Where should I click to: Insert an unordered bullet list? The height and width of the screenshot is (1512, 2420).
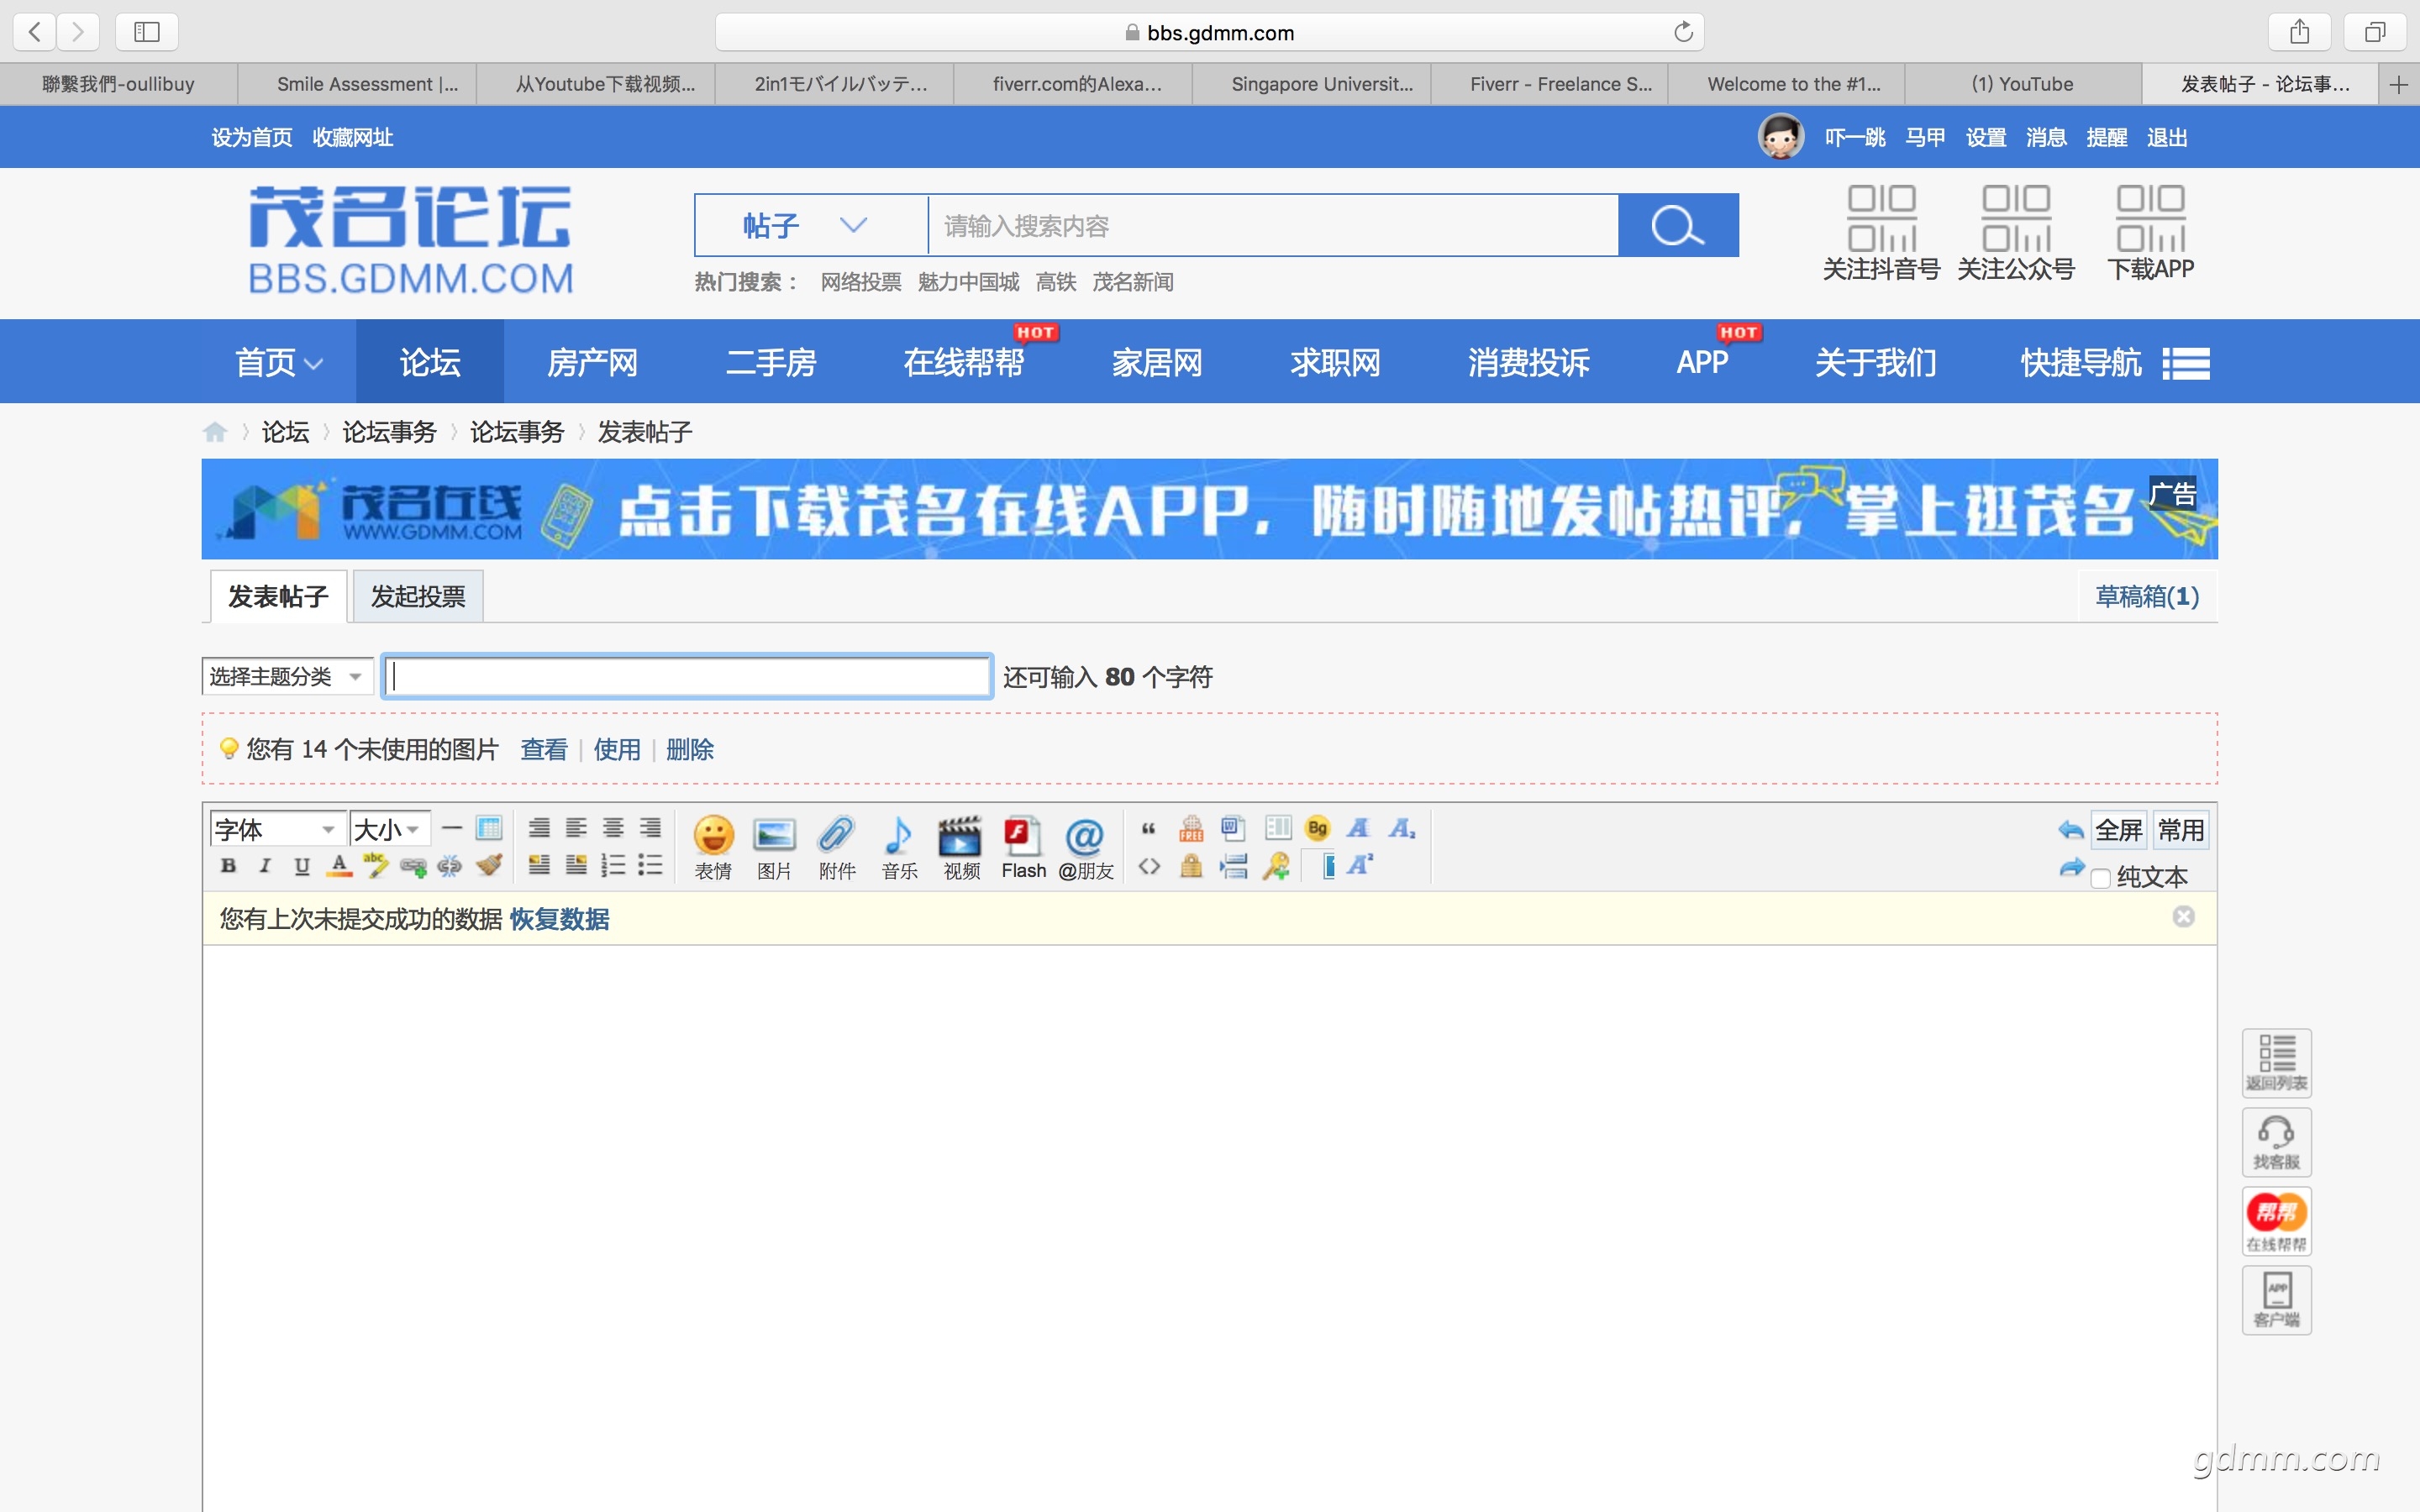point(650,866)
